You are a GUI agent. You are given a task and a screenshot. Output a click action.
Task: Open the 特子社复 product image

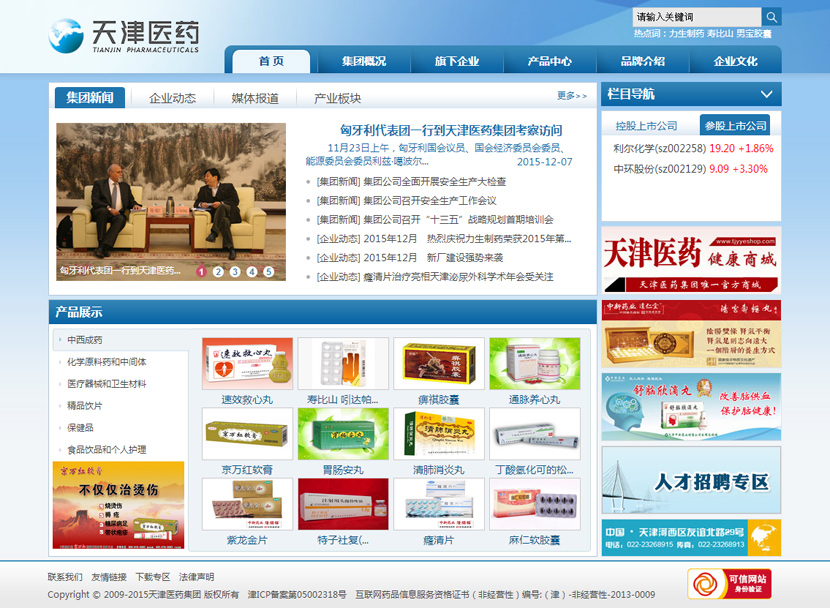(343, 504)
